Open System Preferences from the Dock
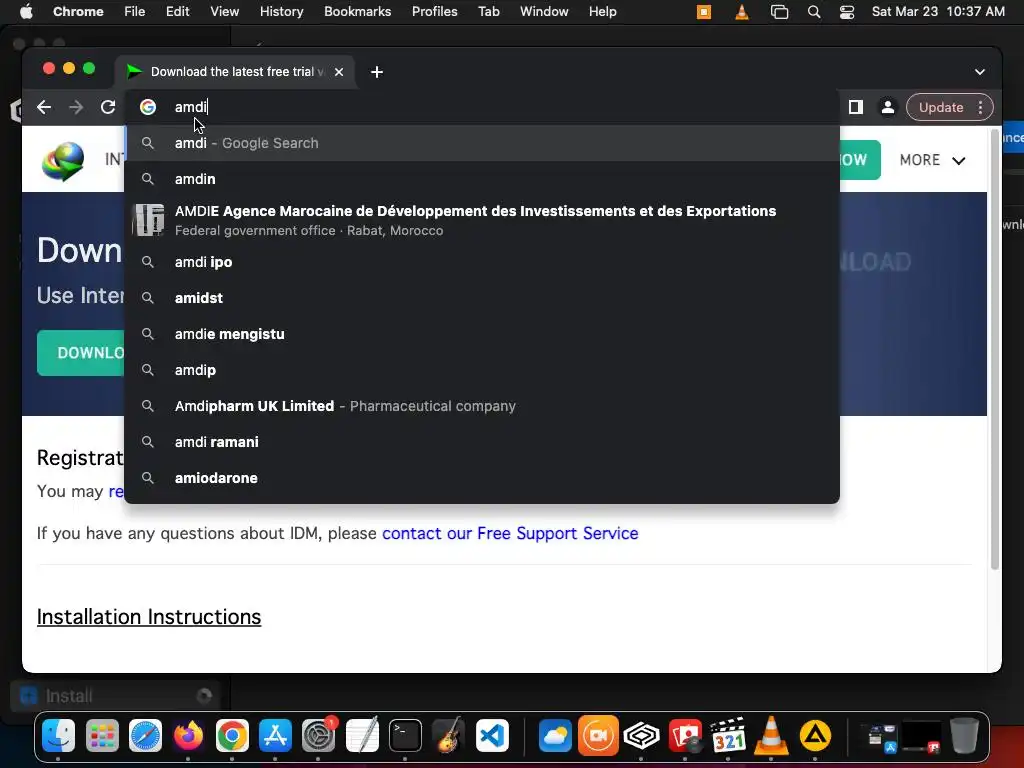The width and height of the screenshot is (1024, 768). (x=319, y=737)
